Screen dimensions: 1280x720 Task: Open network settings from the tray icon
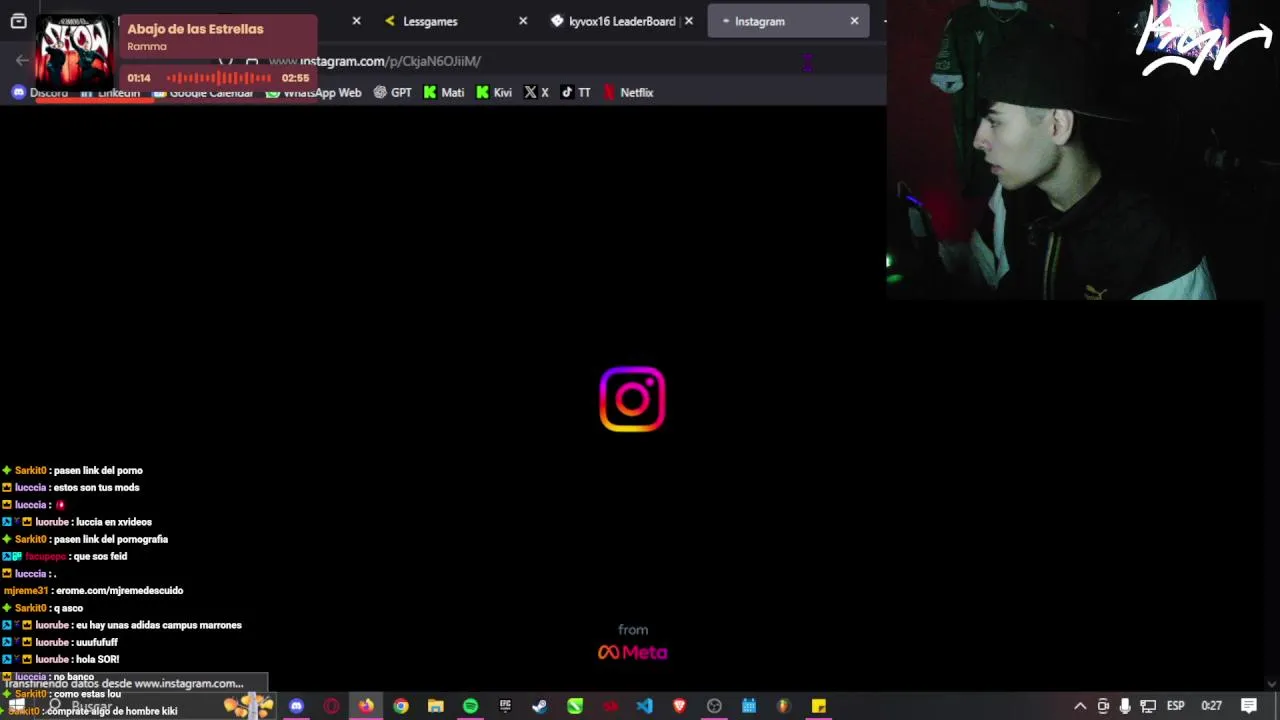click(1148, 706)
